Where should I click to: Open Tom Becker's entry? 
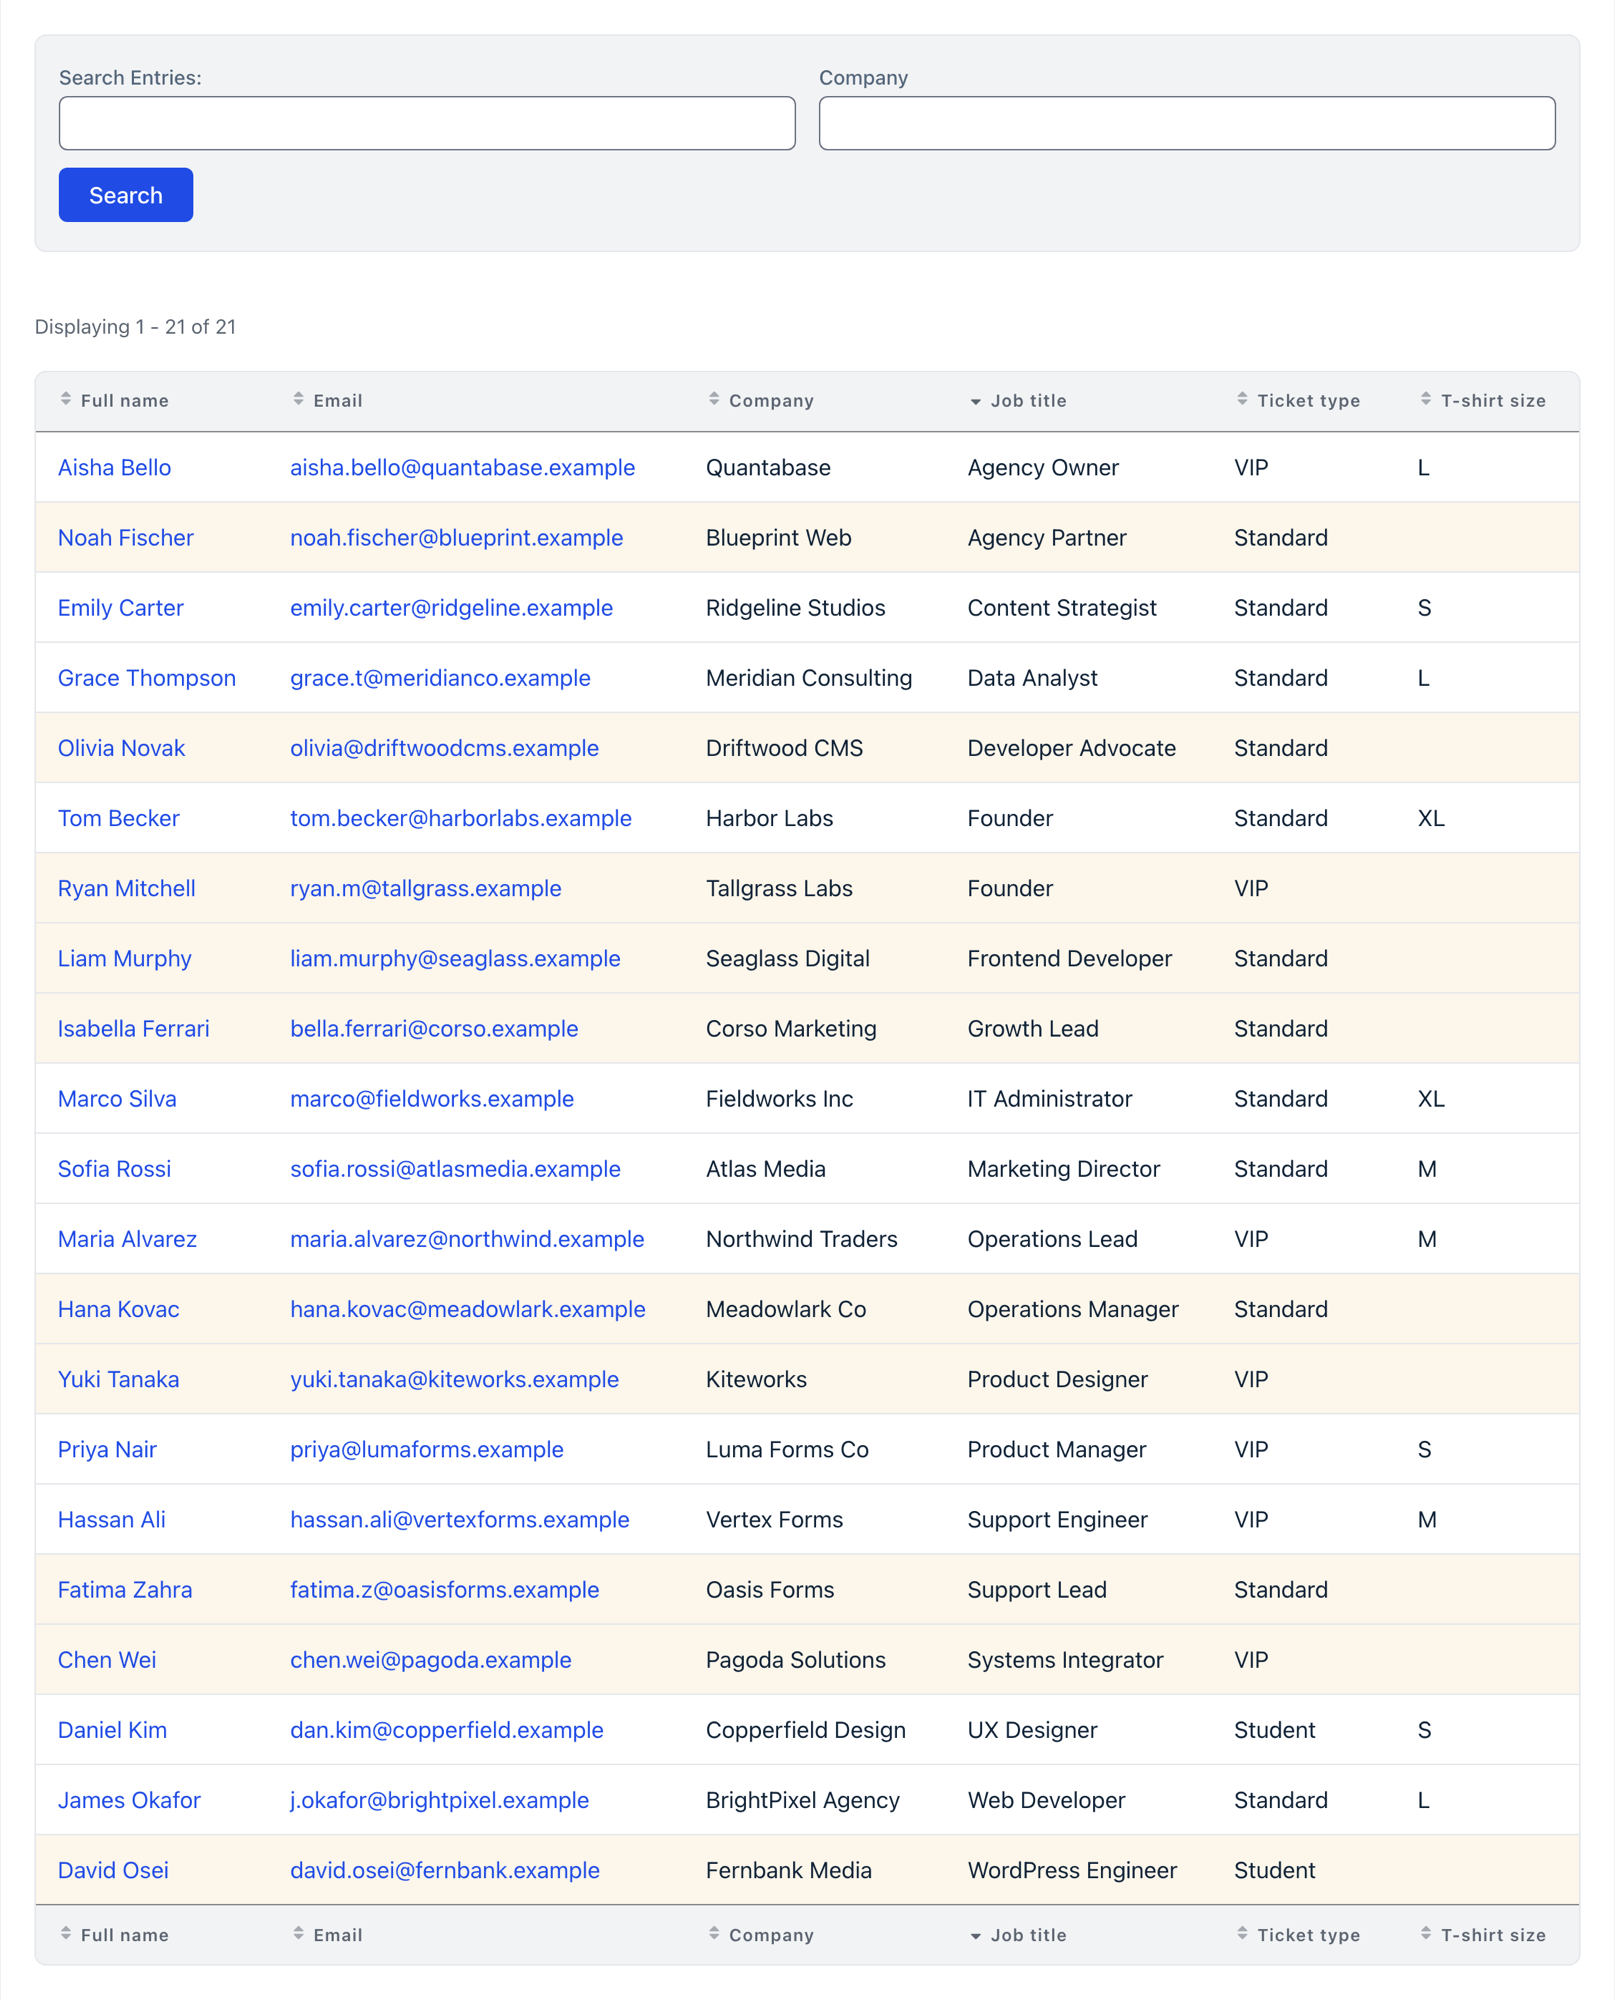click(119, 818)
